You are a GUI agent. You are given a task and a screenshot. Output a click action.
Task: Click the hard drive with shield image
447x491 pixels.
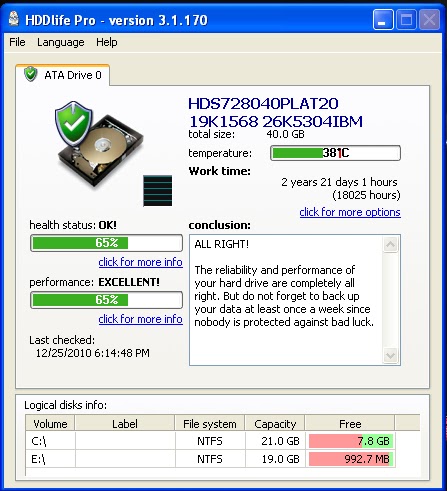click(99, 145)
